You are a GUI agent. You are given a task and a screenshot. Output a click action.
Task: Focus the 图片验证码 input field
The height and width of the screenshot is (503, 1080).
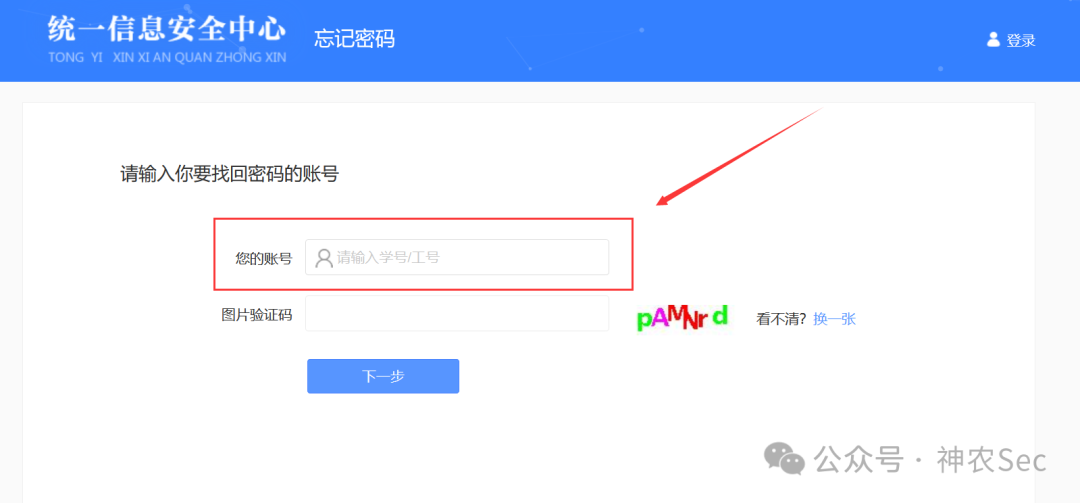pyautogui.click(x=457, y=314)
